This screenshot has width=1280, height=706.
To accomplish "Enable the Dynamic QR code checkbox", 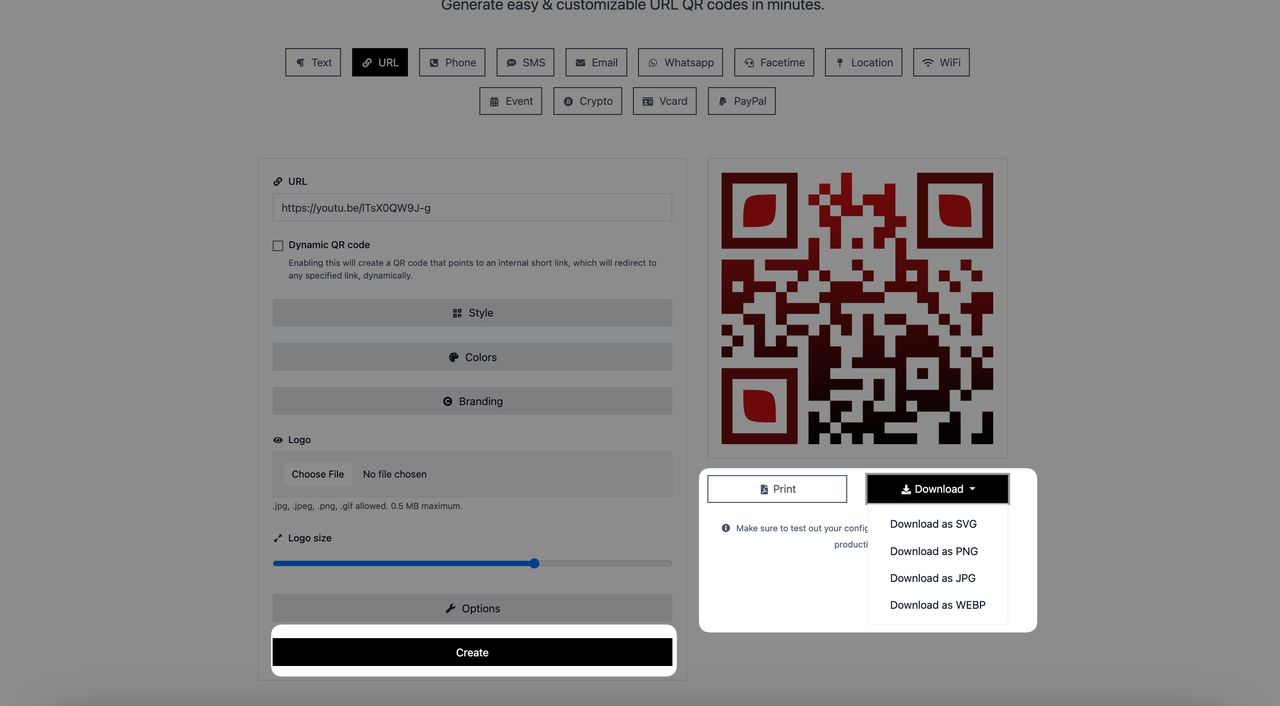I will pyautogui.click(x=278, y=245).
